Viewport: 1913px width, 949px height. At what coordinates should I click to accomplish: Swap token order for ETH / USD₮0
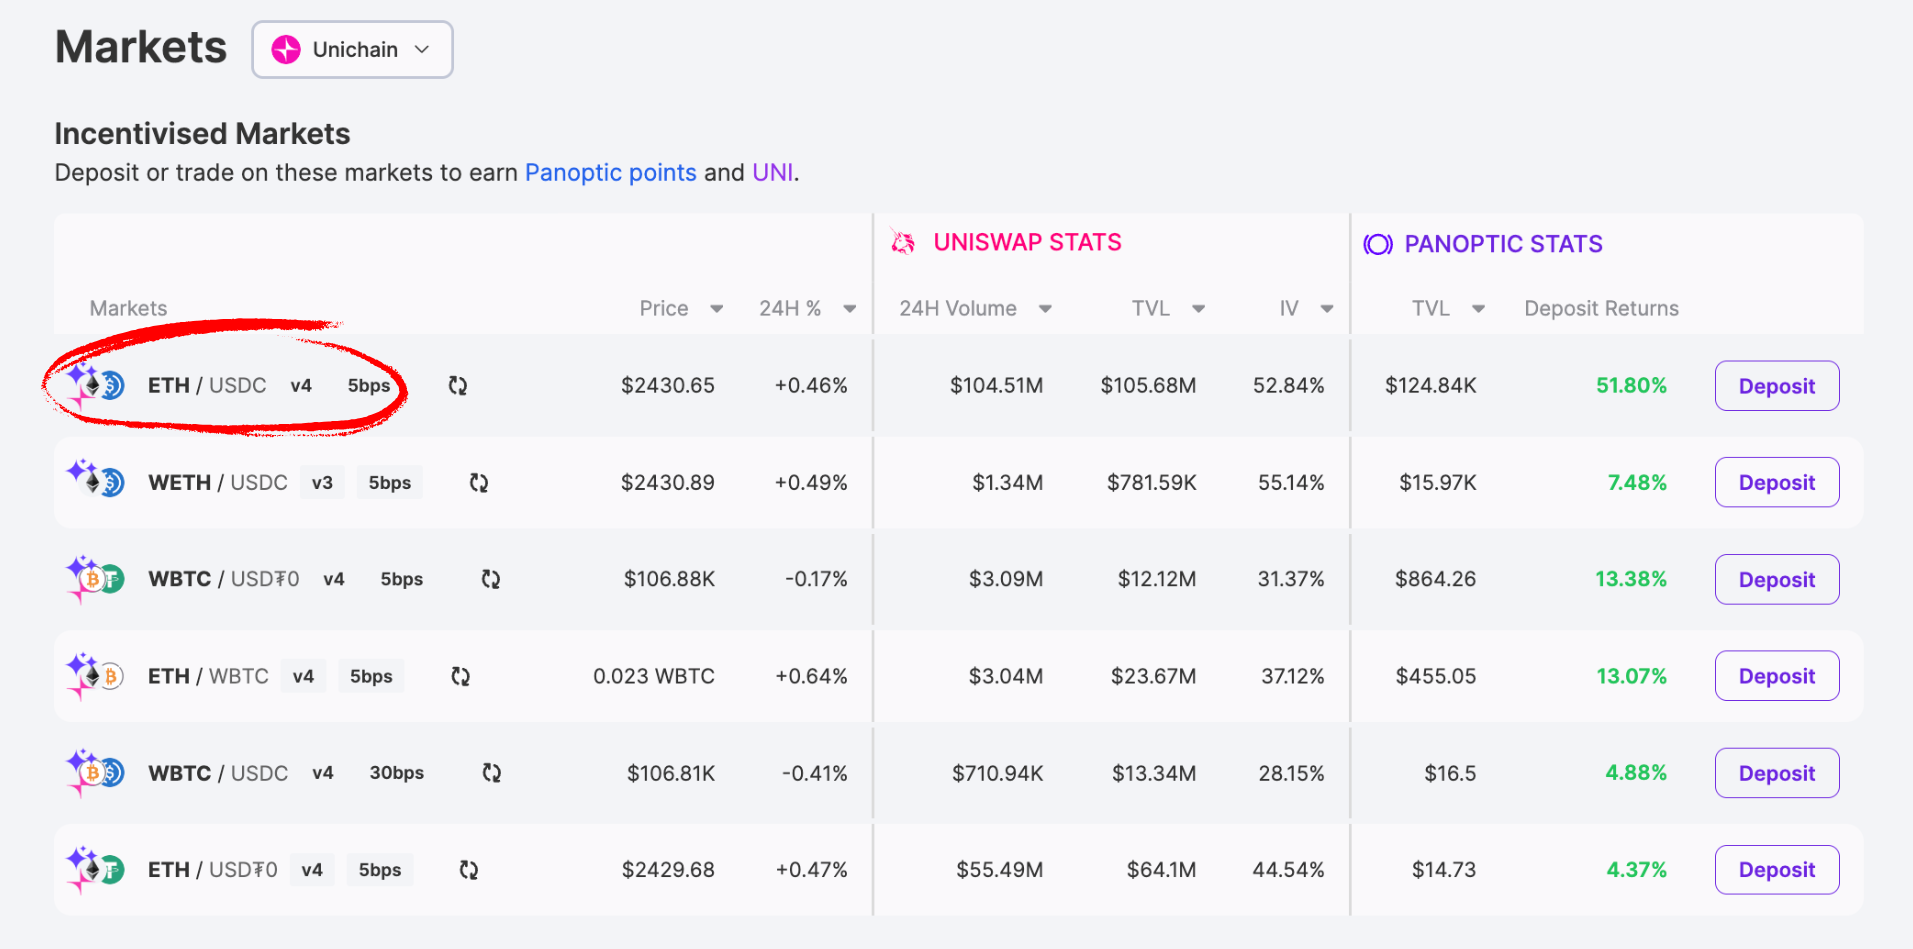click(468, 870)
